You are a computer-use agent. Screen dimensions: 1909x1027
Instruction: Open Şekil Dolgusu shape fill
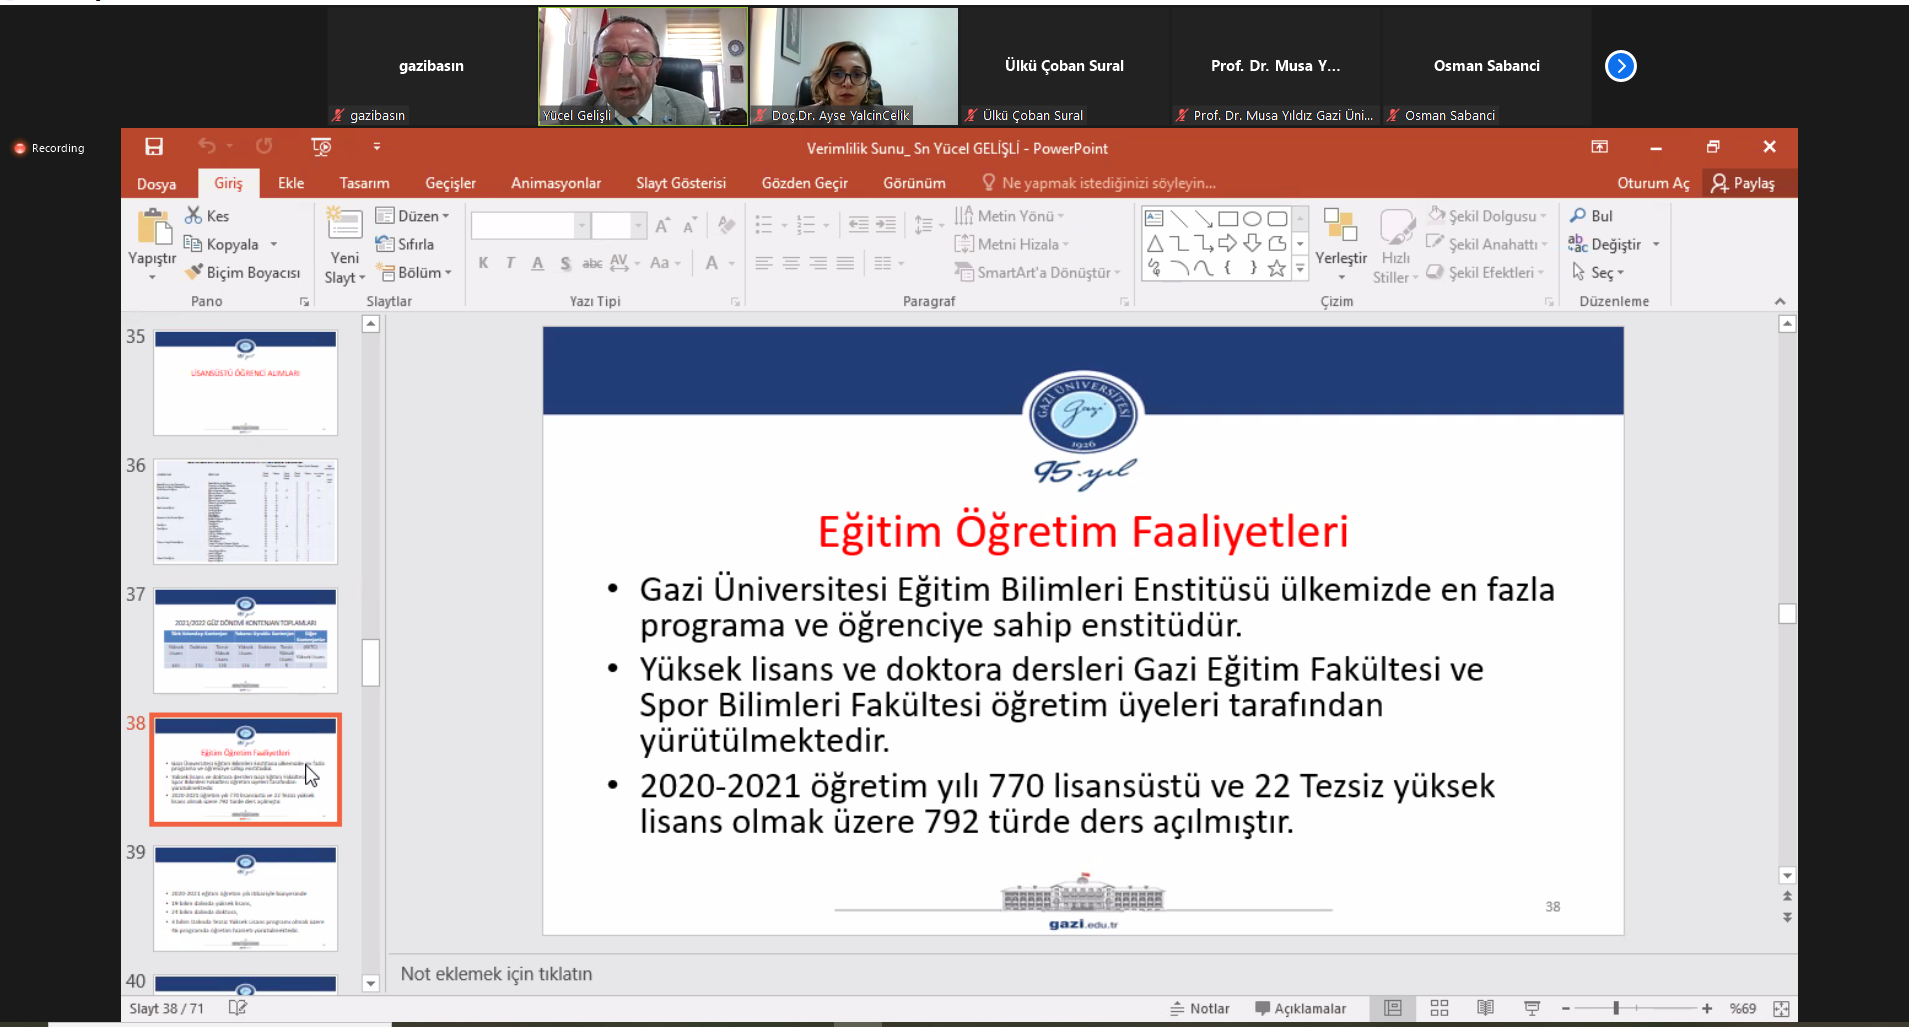1487,216
